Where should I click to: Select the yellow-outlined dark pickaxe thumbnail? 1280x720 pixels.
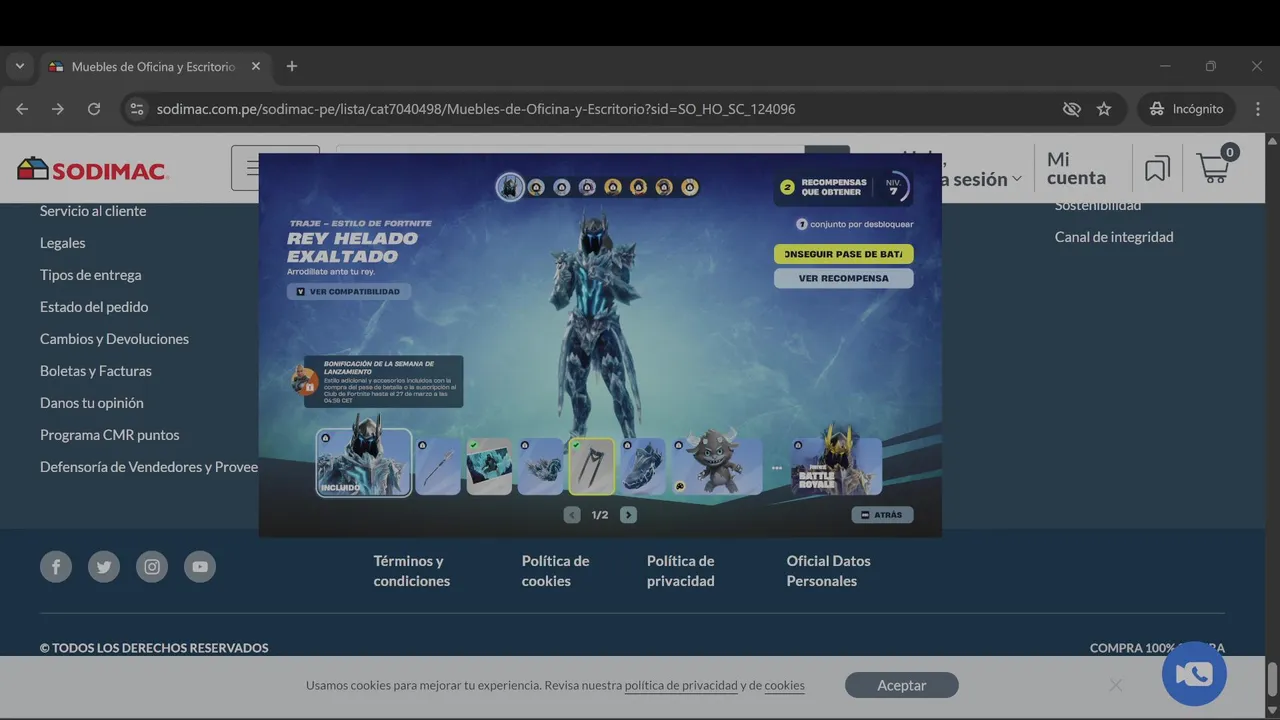591,466
